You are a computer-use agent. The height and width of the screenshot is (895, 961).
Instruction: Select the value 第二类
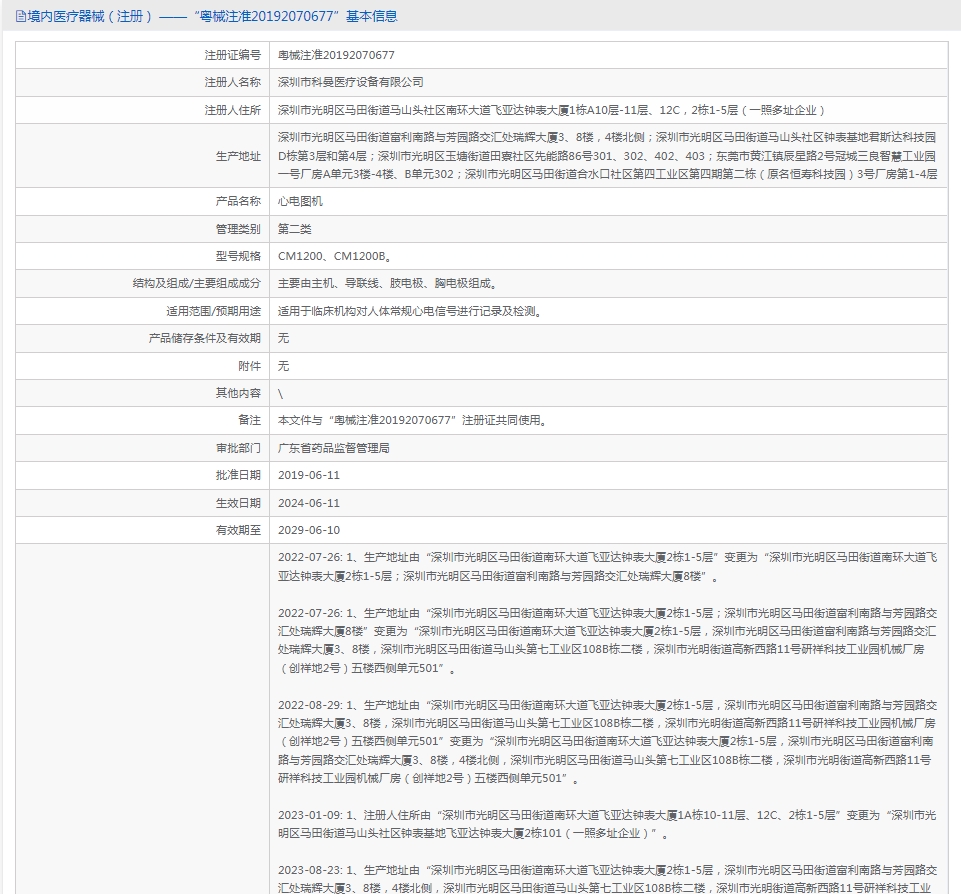coord(295,229)
